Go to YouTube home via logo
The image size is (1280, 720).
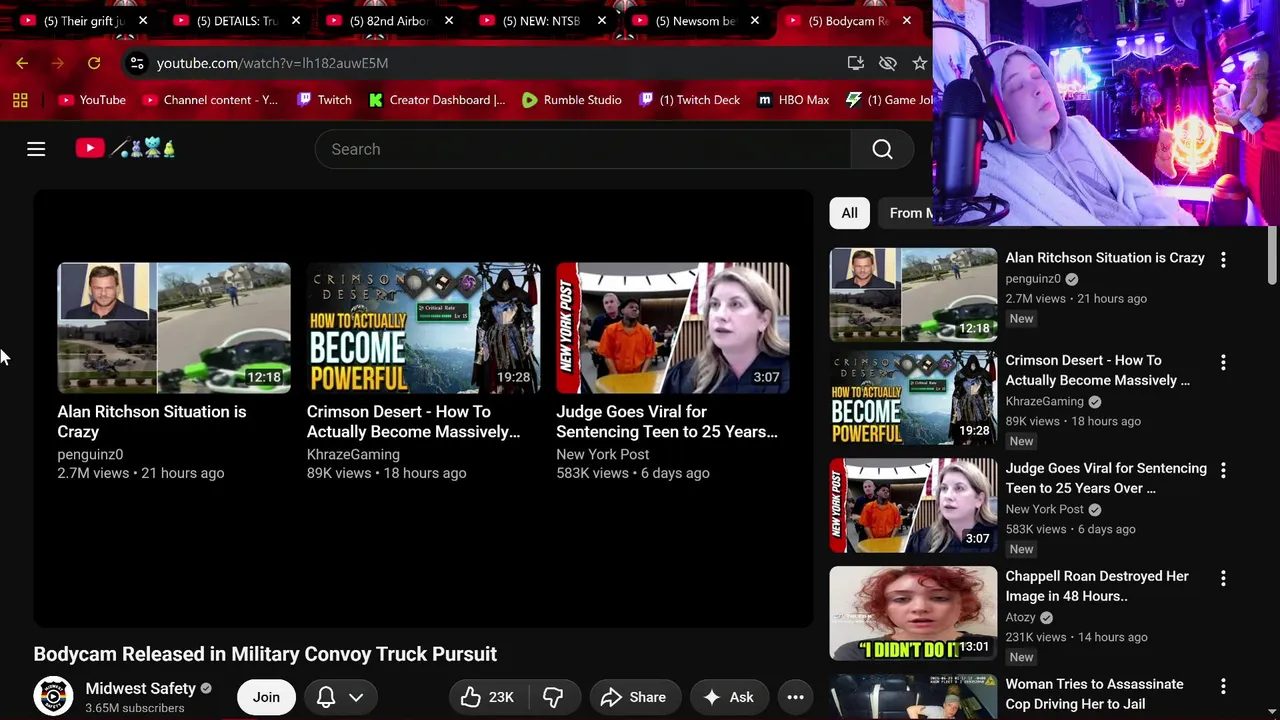[x=126, y=149]
